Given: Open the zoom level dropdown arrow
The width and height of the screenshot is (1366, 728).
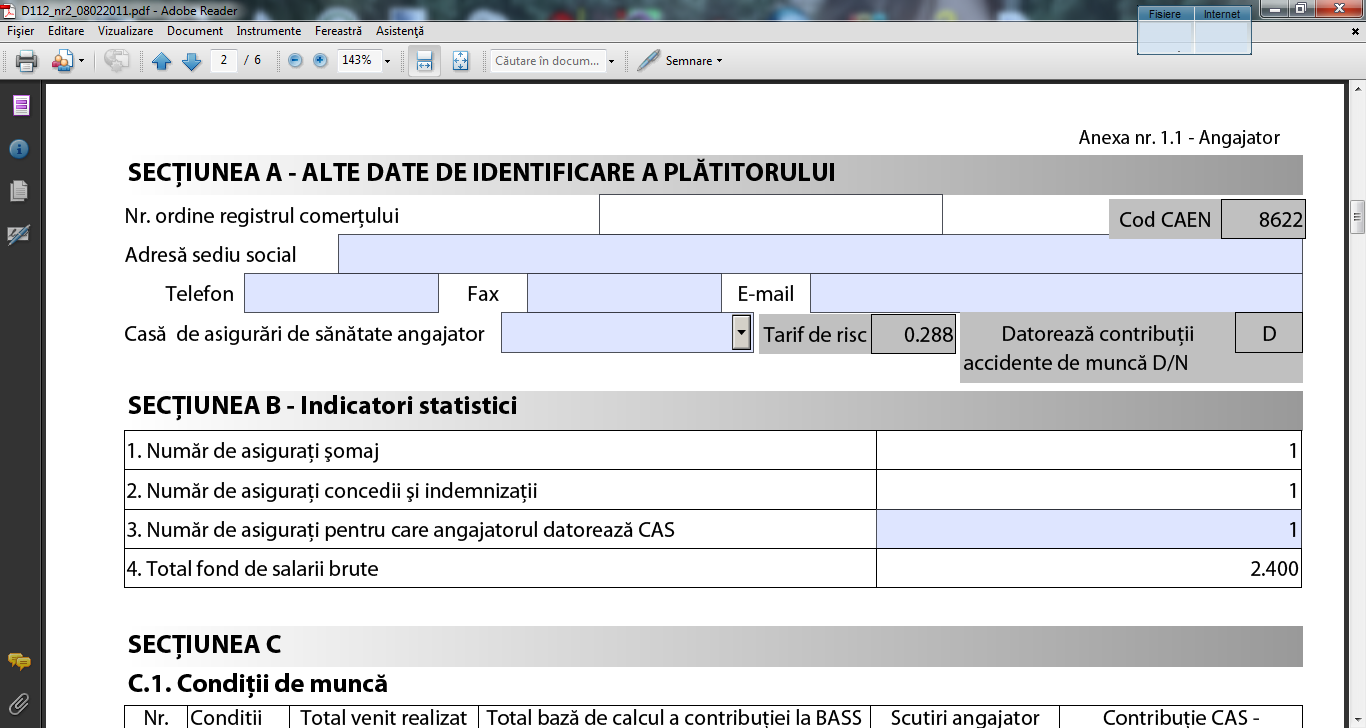Looking at the screenshot, I should 387,61.
